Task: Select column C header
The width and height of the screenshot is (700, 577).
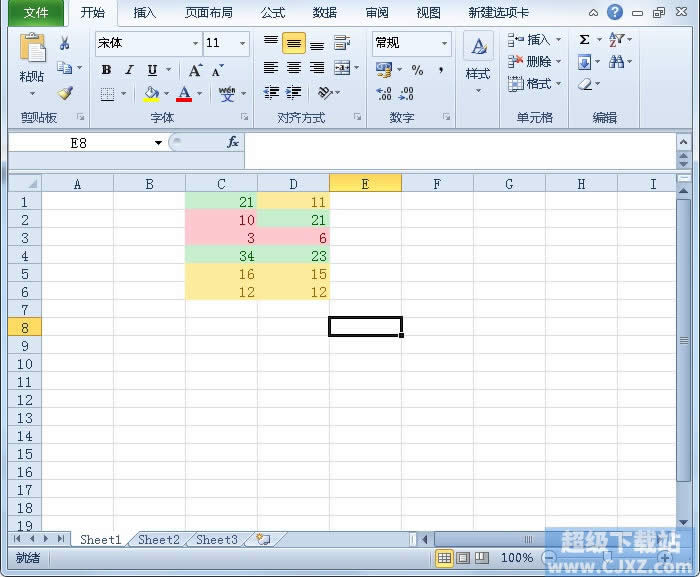Action: 221,184
